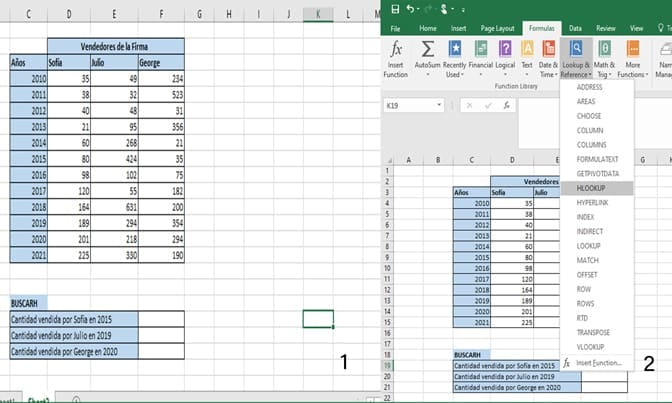This screenshot has width=672, height=403.
Task: Click the BUSCARH label cell in left sheet
Action: pos(28,303)
